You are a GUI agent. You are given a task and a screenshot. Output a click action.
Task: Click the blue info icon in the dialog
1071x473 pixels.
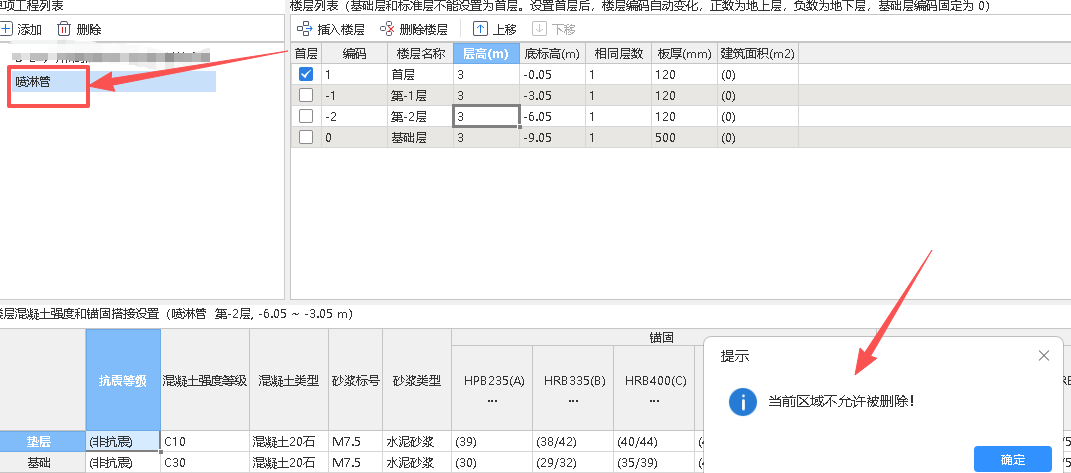[742, 401]
